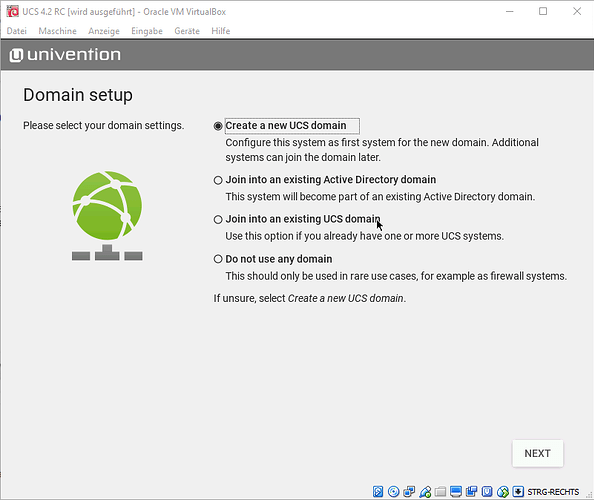The image size is (594, 500).
Task: Click the Univention logo in header
Action: [65, 55]
